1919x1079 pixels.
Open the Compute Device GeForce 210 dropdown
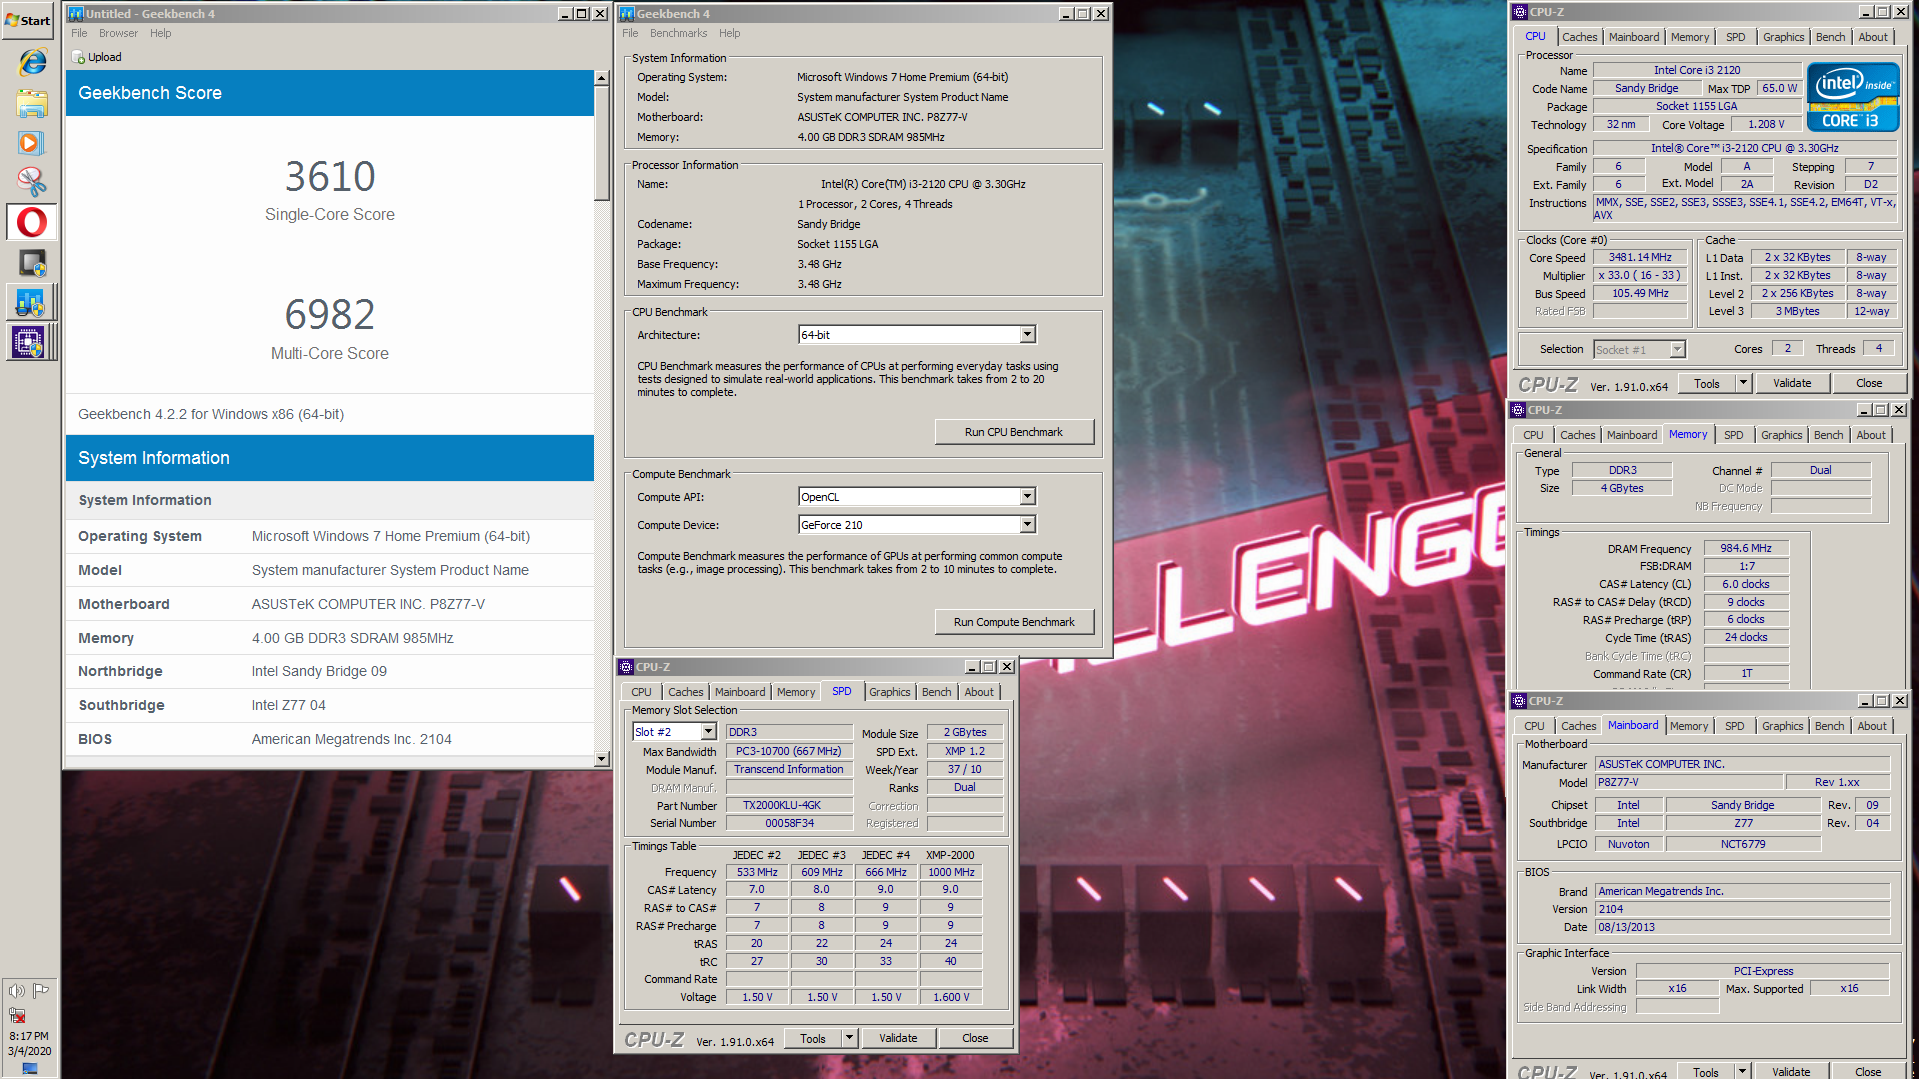coord(1027,525)
